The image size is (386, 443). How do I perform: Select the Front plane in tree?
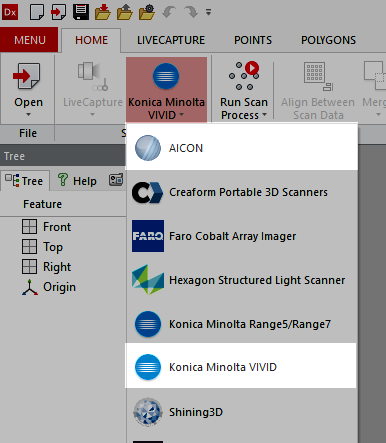click(47, 227)
